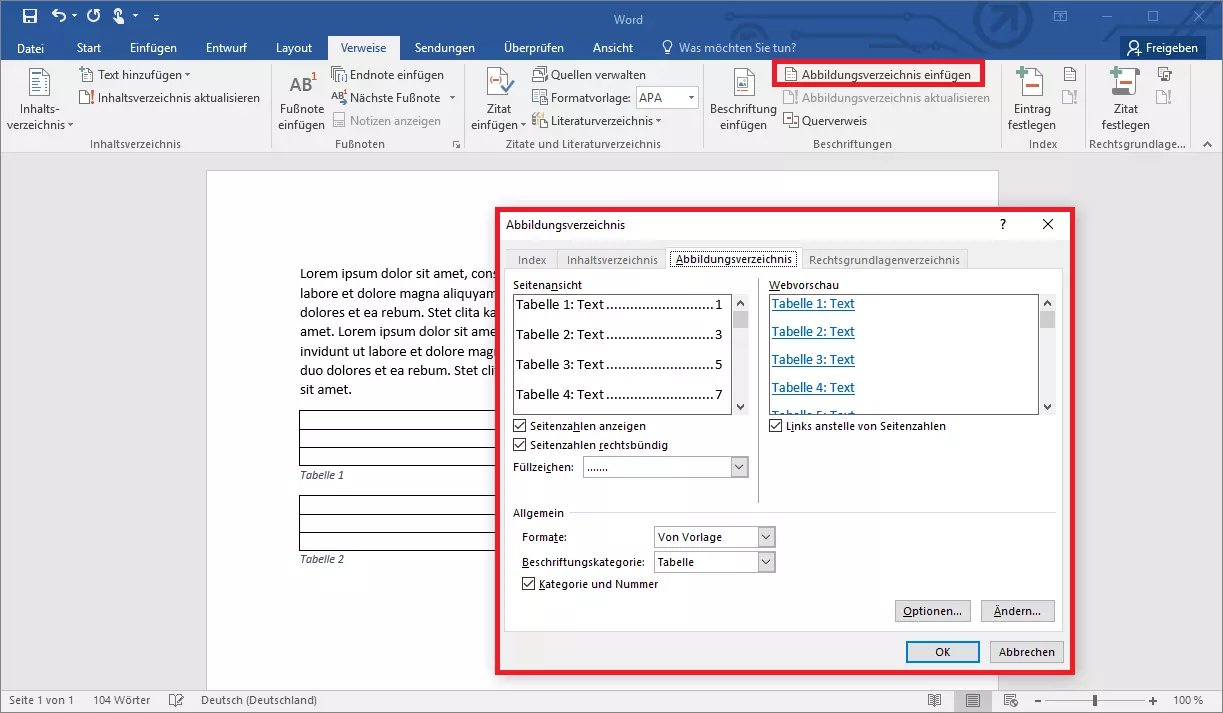Click Beschriftung einfügen
This screenshot has width=1223, height=713.
(742, 101)
